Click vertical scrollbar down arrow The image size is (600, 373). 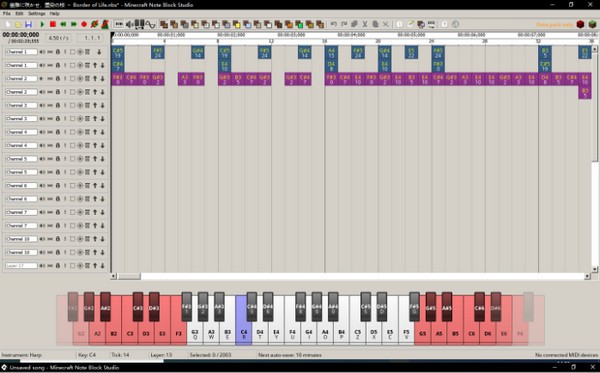point(595,269)
